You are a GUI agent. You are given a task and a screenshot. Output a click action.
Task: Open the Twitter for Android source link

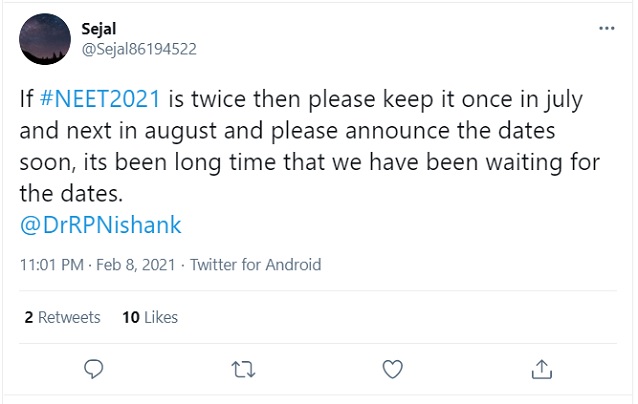tap(256, 265)
